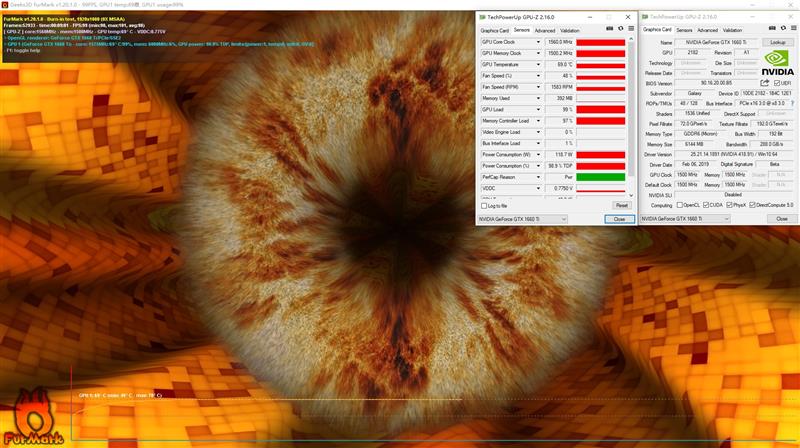The width and height of the screenshot is (800, 448).
Task: Click sensors list scrollbar down arrow
Action: (x=631, y=195)
